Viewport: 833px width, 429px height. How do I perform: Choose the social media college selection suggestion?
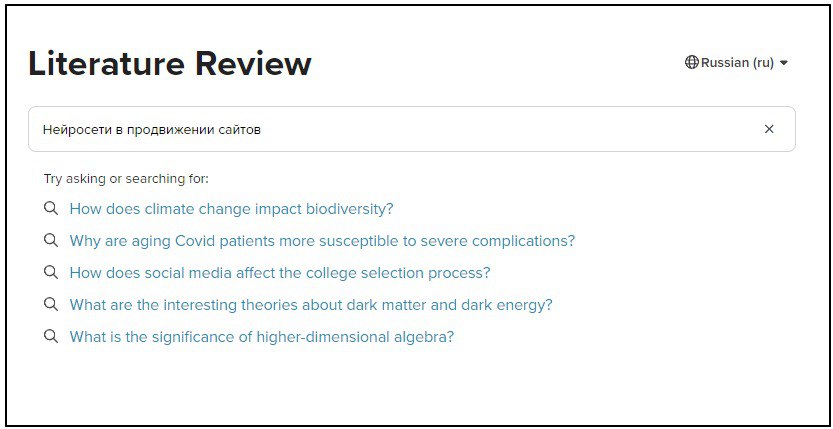(280, 273)
